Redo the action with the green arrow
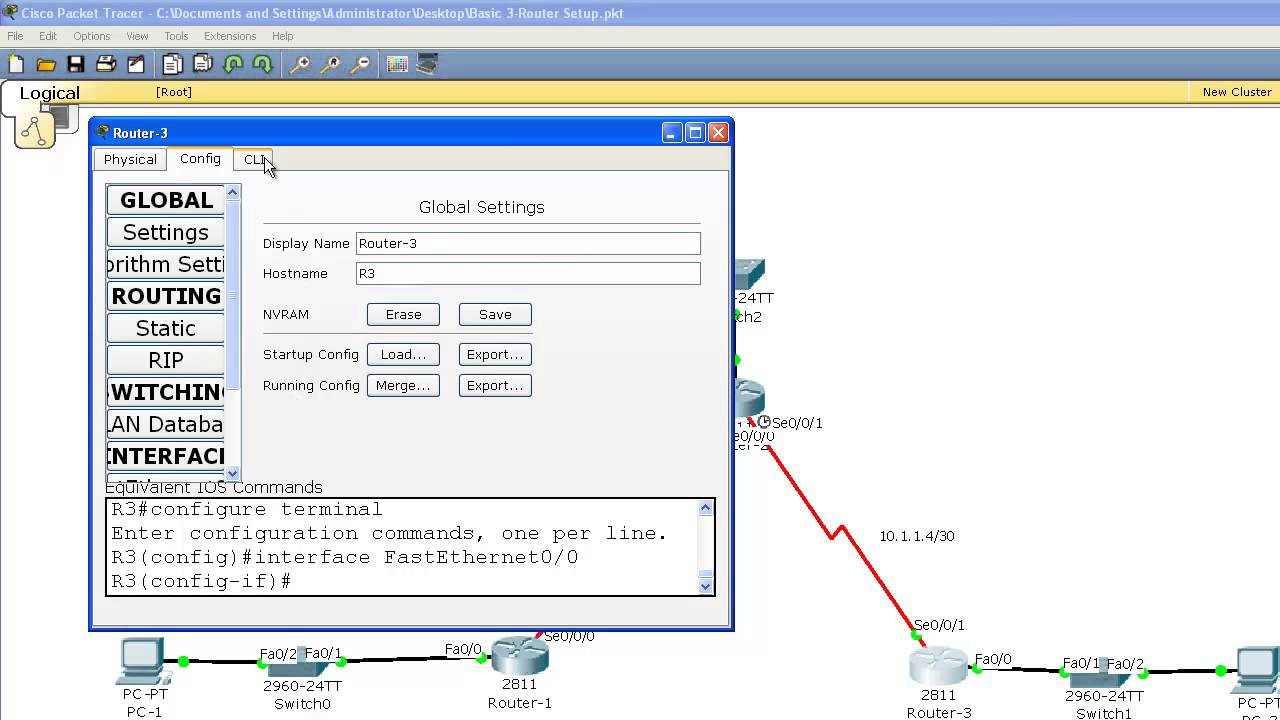 click(263, 65)
